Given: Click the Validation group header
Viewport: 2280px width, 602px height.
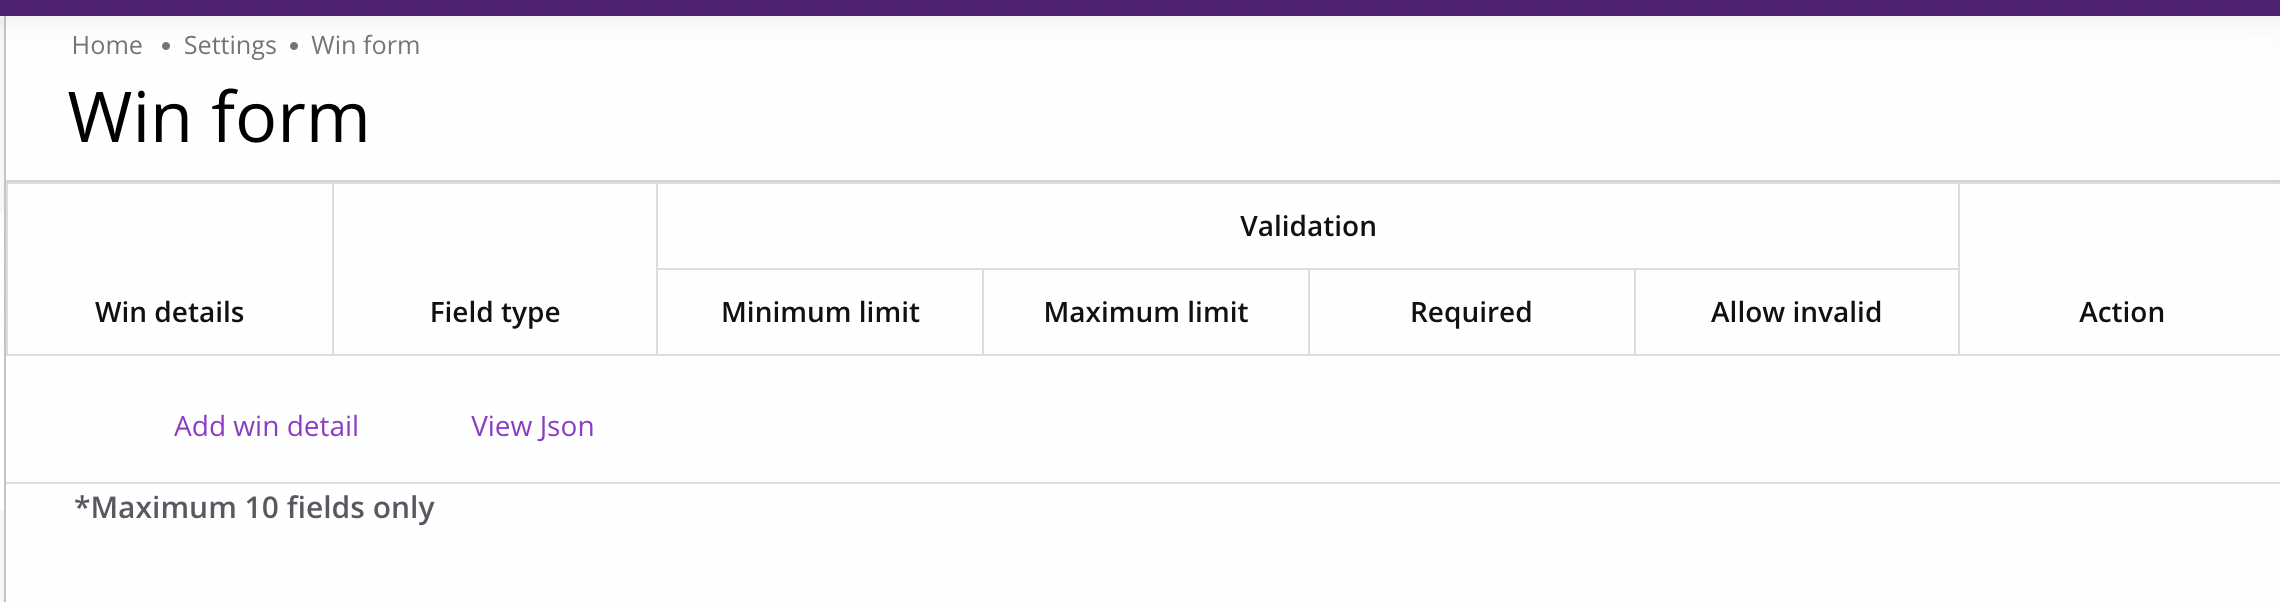Looking at the screenshot, I should [1307, 226].
